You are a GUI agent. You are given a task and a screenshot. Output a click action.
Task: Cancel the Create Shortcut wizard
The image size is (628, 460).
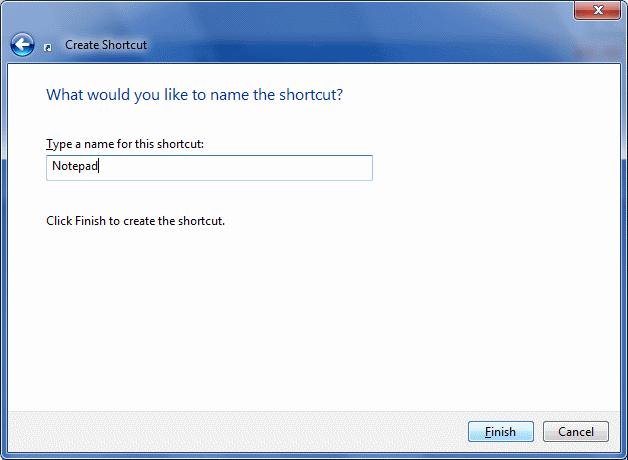(576, 432)
